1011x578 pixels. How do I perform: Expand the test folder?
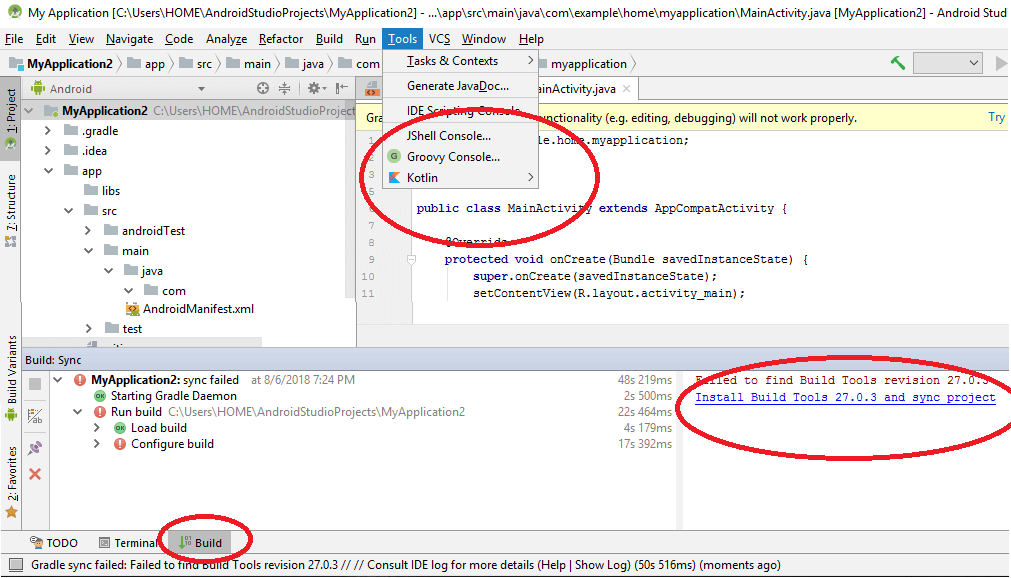tap(88, 329)
